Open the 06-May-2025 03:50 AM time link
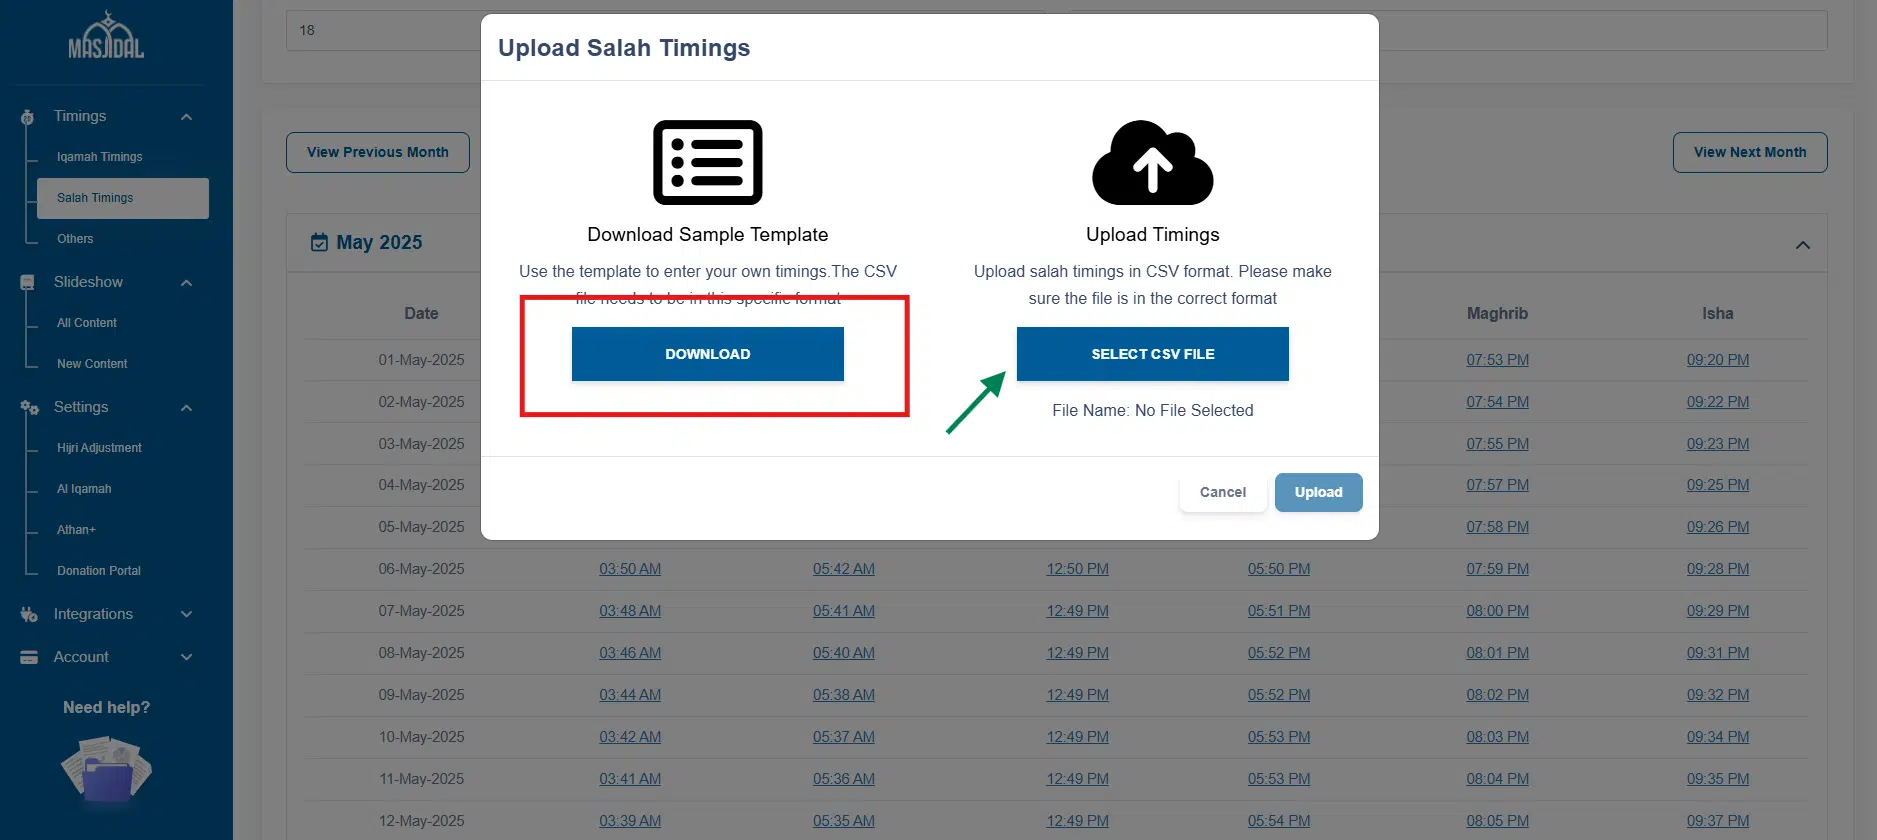1877x840 pixels. [630, 569]
